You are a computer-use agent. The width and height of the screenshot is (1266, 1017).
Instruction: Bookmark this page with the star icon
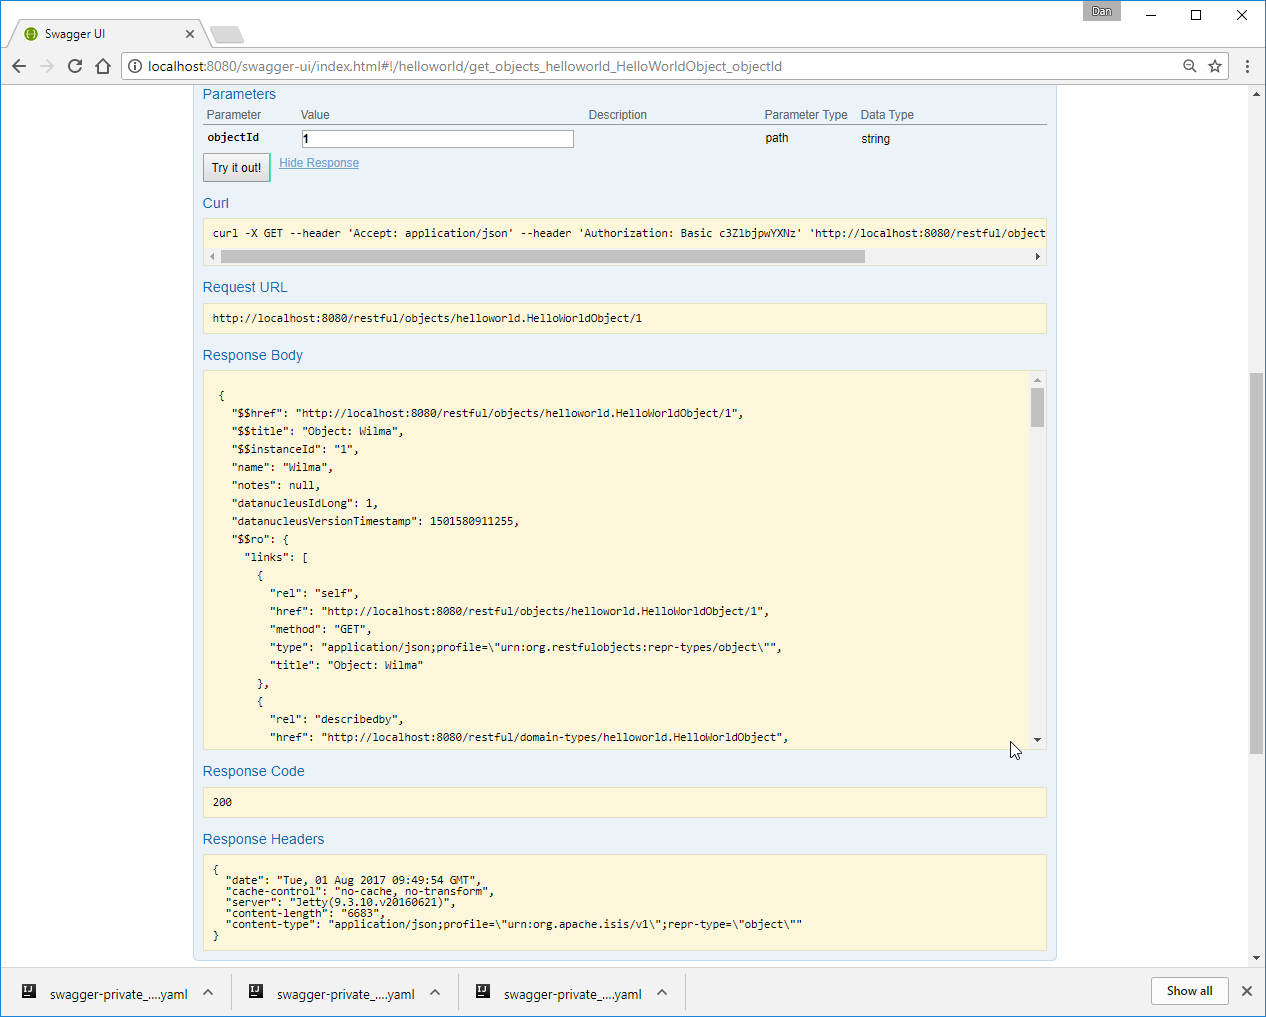[1215, 66]
